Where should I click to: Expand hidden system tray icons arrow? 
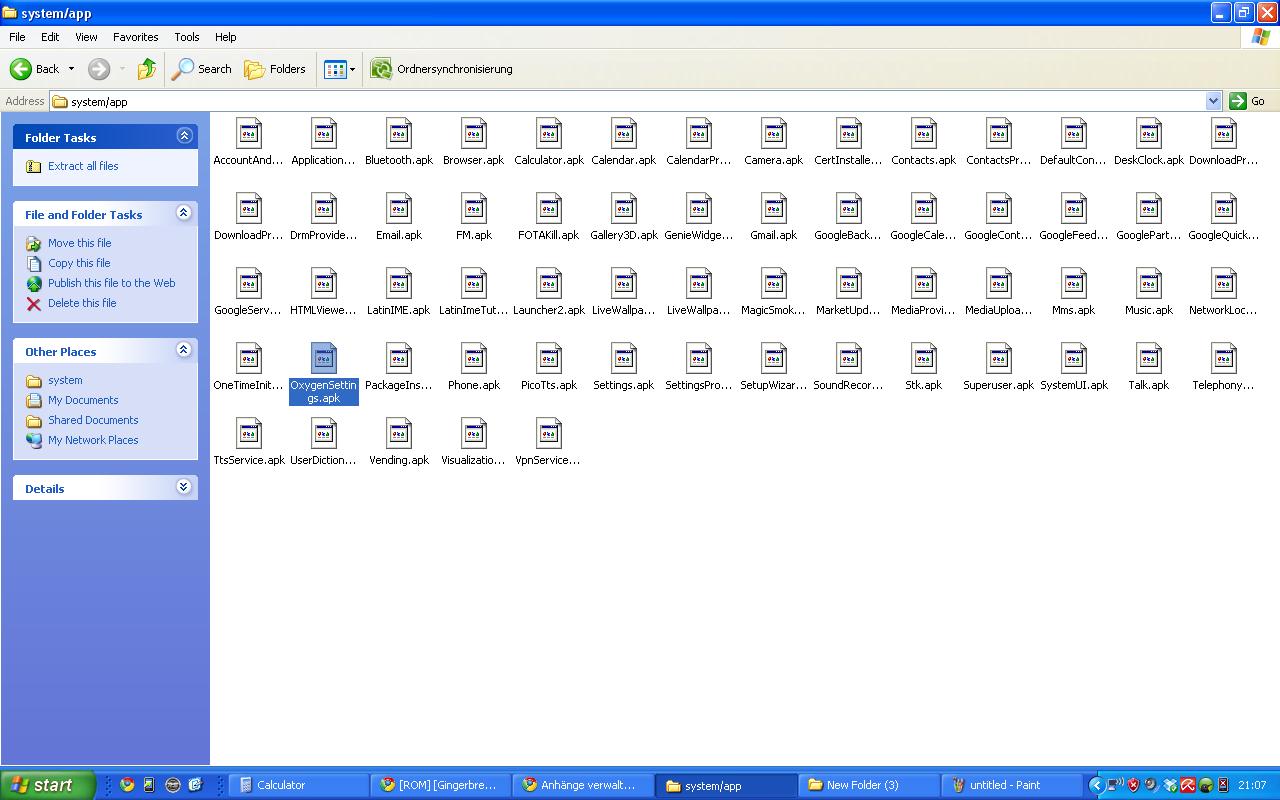pos(1097,785)
